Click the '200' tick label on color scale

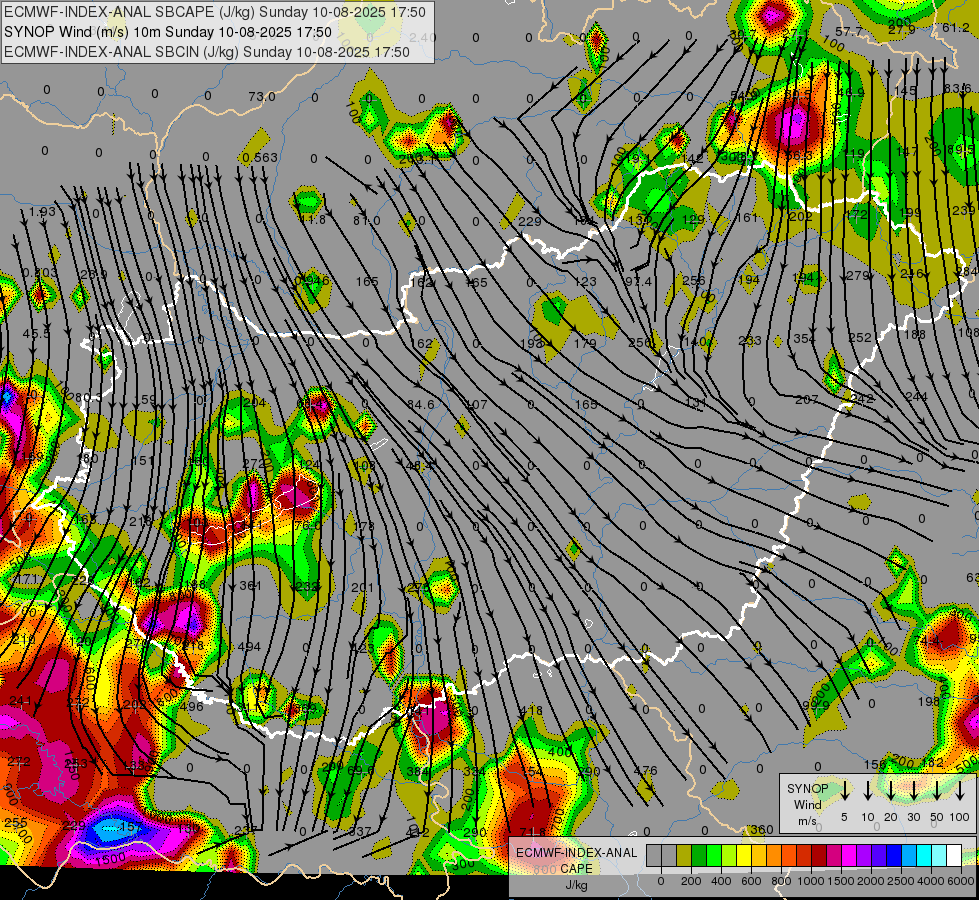[x=691, y=881]
